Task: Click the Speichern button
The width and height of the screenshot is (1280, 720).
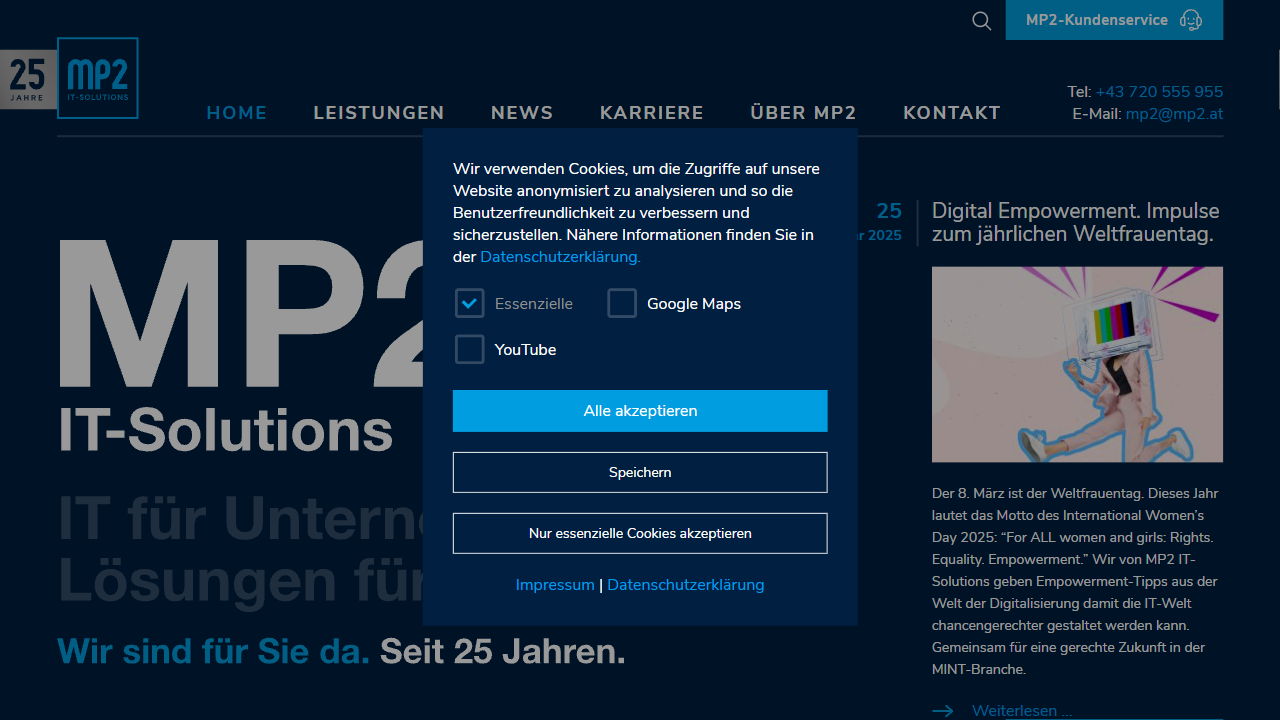Action: 640,472
